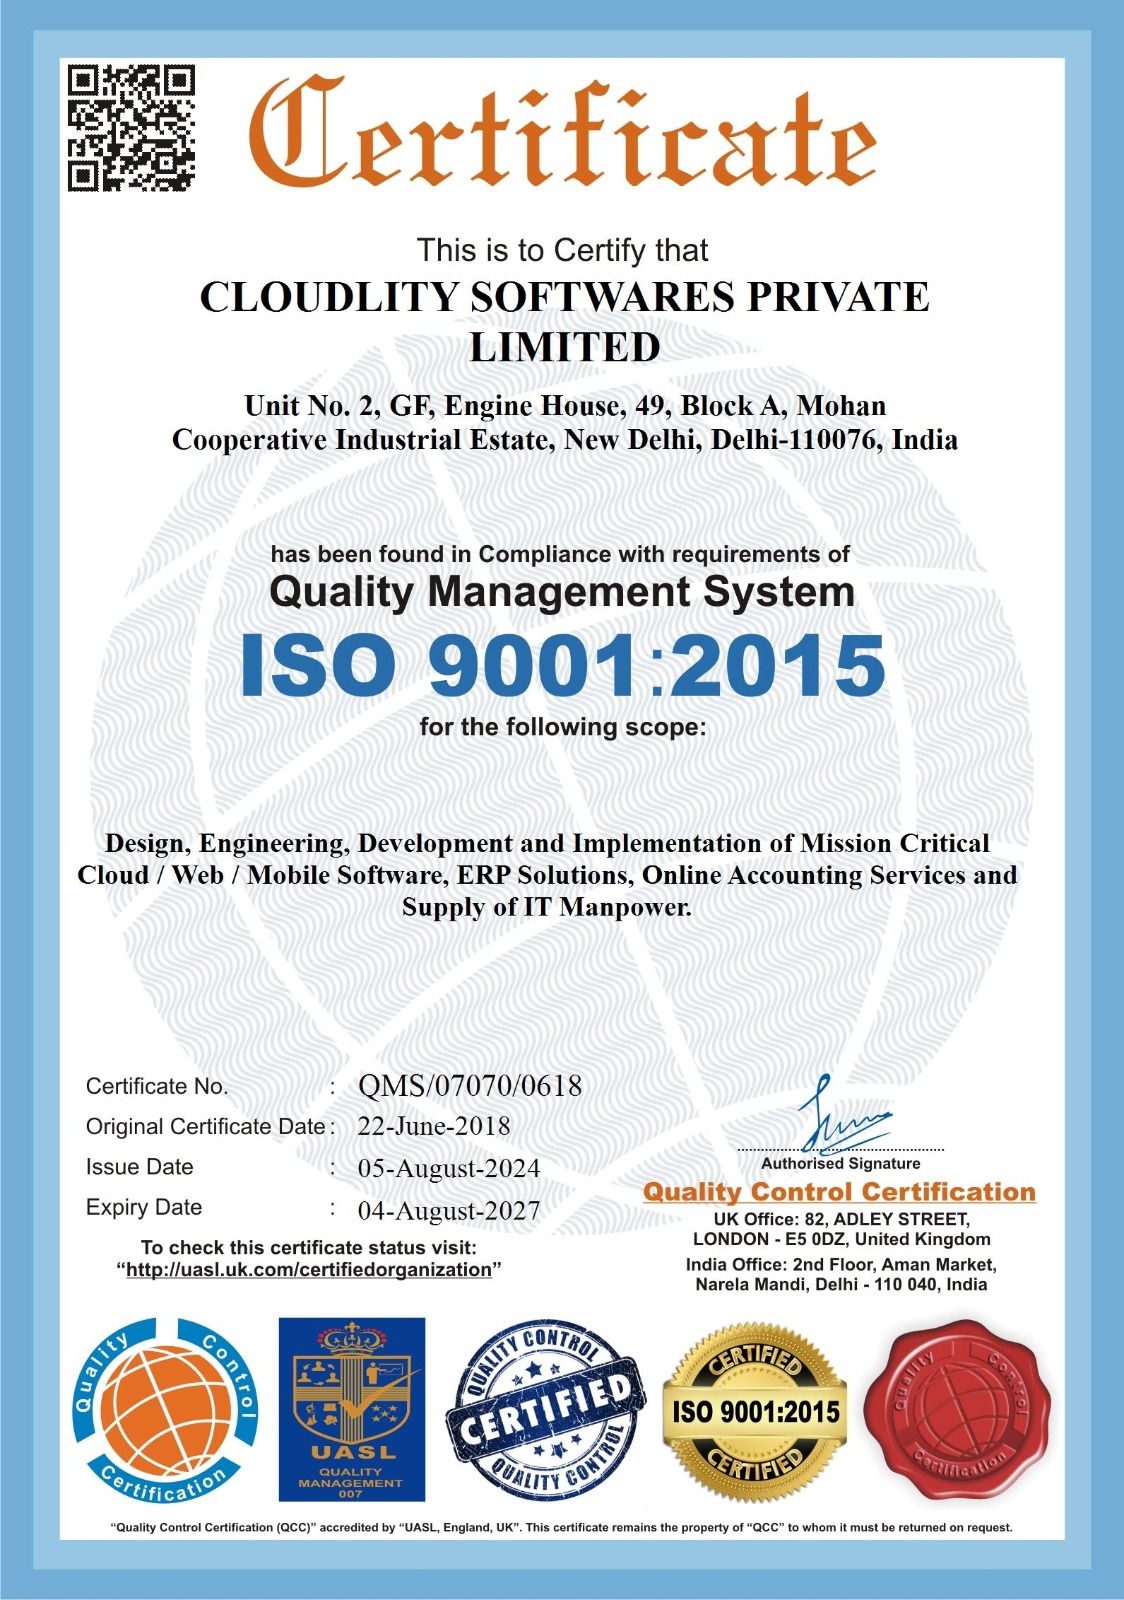Click the red wax seal emblem
The width and height of the screenshot is (1124, 1600).
click(x=957, y=1410)
